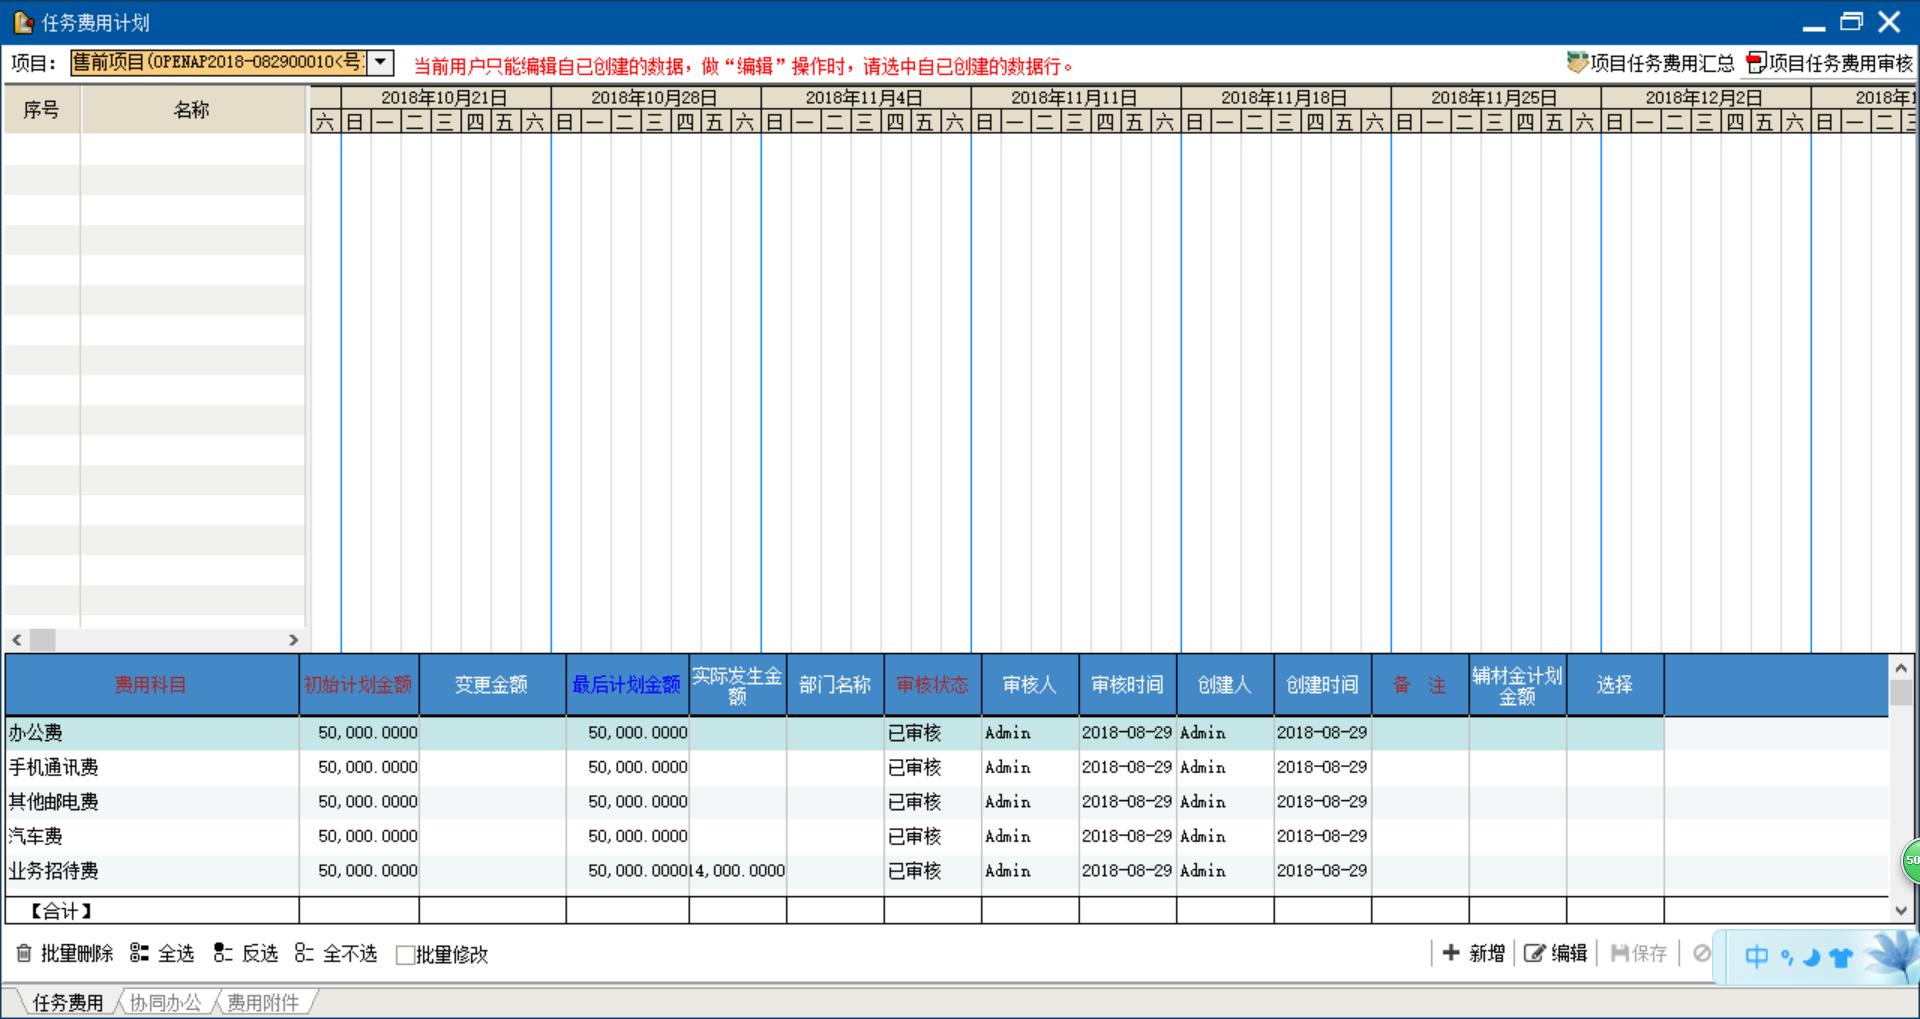The width and height of the screenshot is (1920, 1019).
Task: Click the 选择 cell in the 办公费 row
Action: 1614,733
